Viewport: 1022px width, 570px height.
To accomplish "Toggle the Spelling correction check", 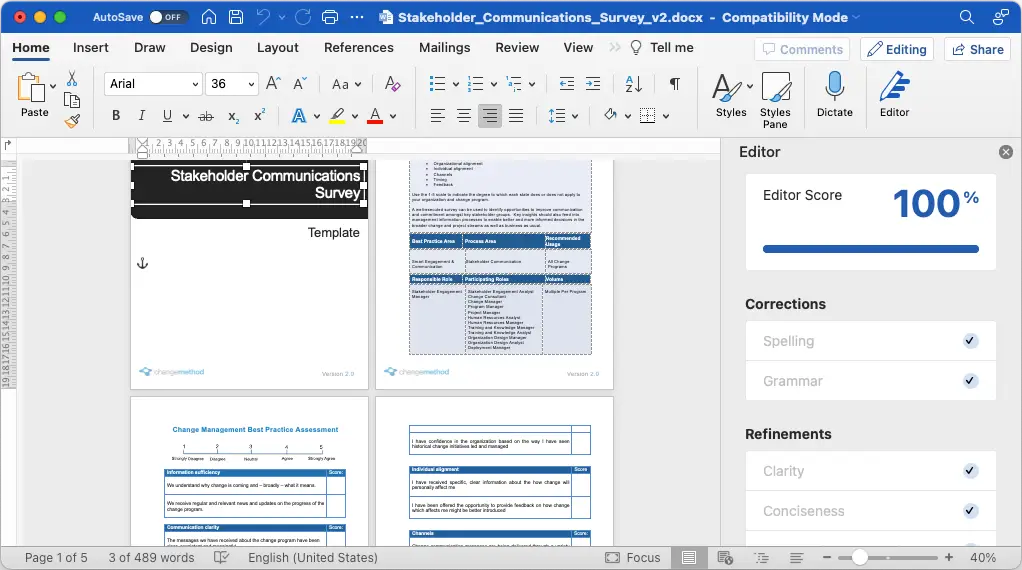I will [970, 341].
